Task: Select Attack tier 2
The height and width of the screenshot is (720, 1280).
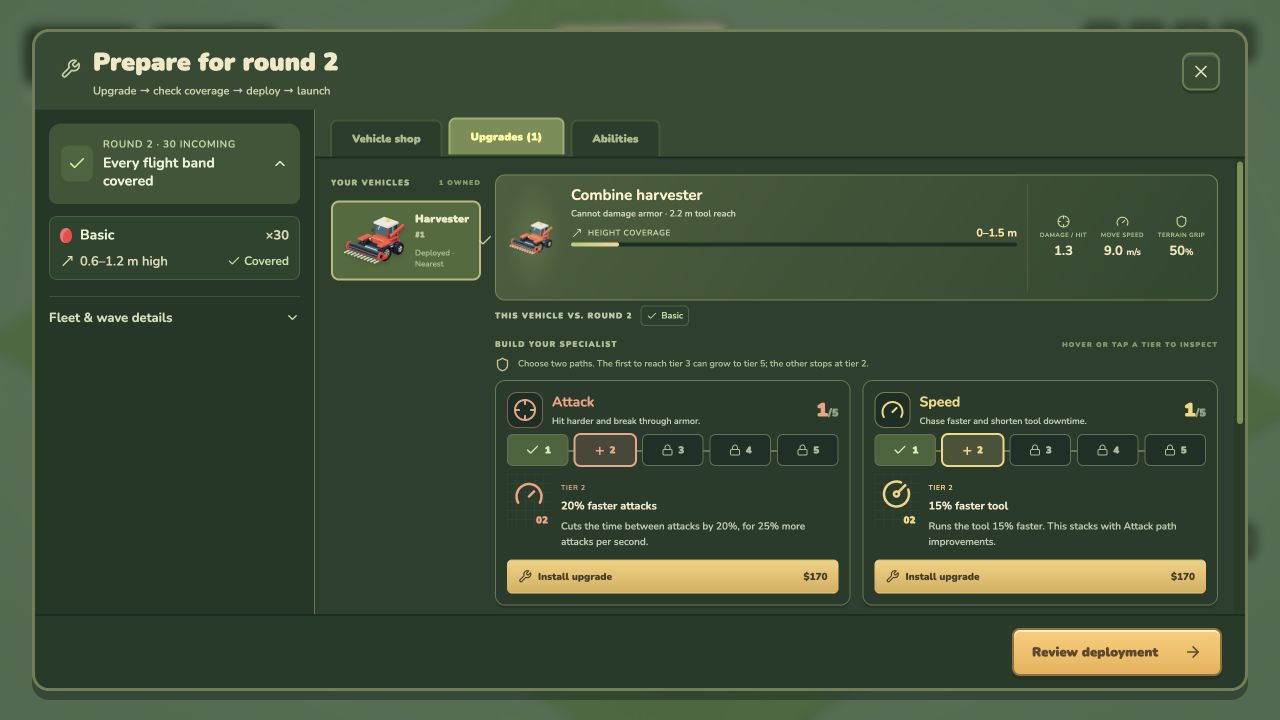Action: click(605, 450)
